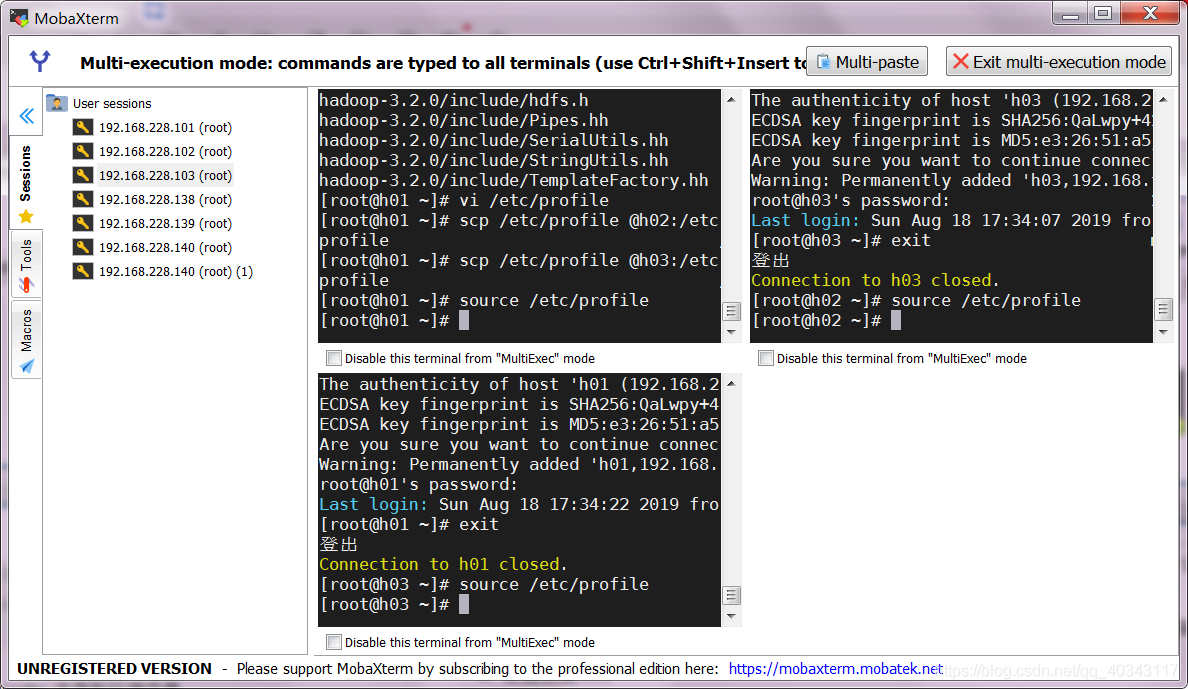Click the knife icon on the Tools tab
1188x689 pixels.
coord(27,285)
